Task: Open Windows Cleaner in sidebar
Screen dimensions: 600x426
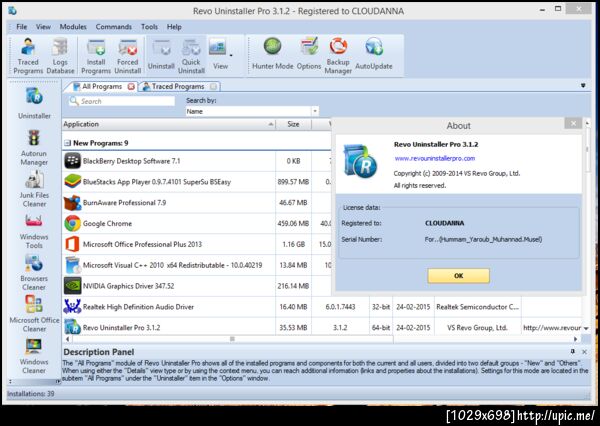Action: [x=34, y=356]
